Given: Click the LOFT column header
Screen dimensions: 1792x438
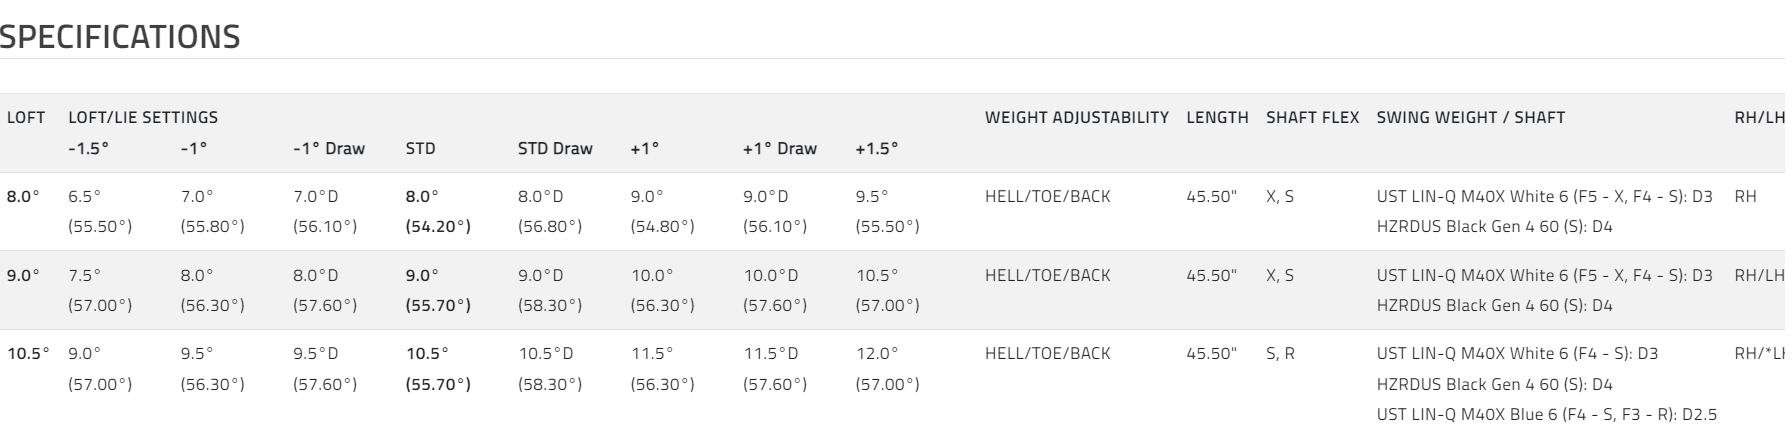Looking at the screenshot, I should (x=26, y=117).
